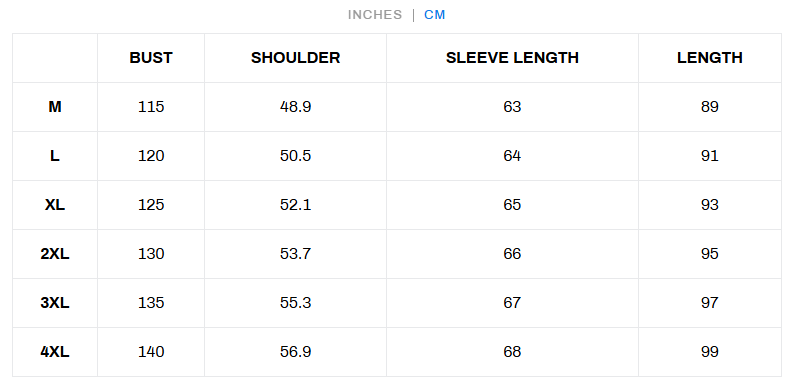795x390 pixels.
Task: Select the L size row label
Action: point(55,156)
